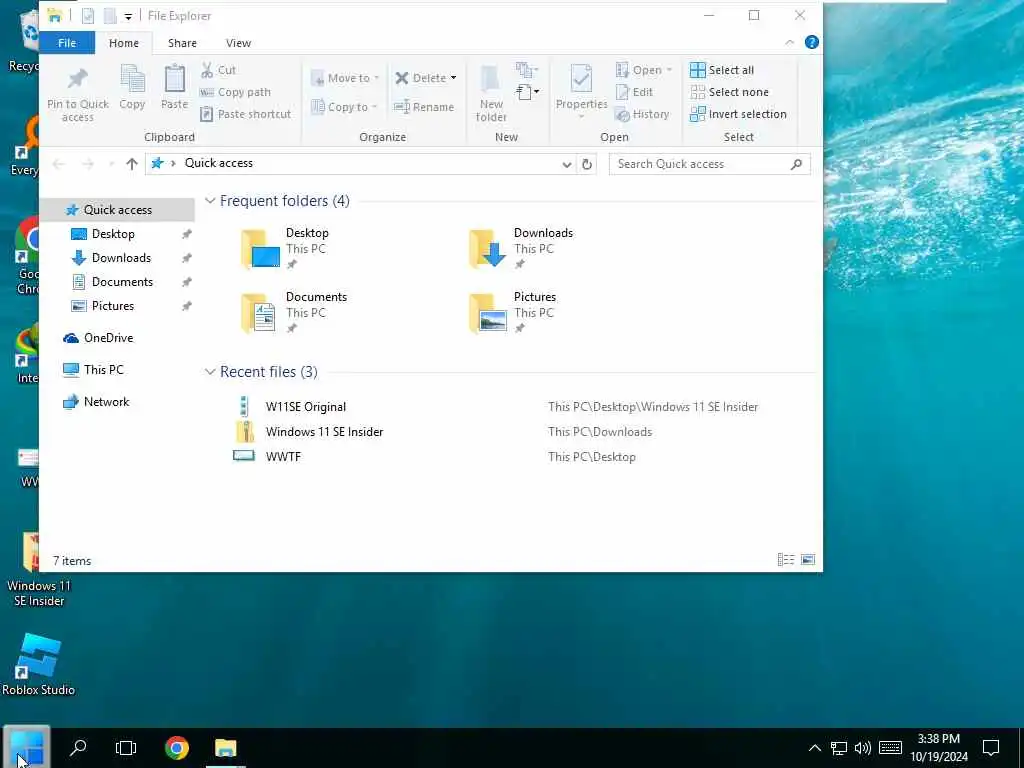Open Task View from taskbar
Image resolution: width=1024 pixels, height=768 pixels.
click(x=126, y=747)
